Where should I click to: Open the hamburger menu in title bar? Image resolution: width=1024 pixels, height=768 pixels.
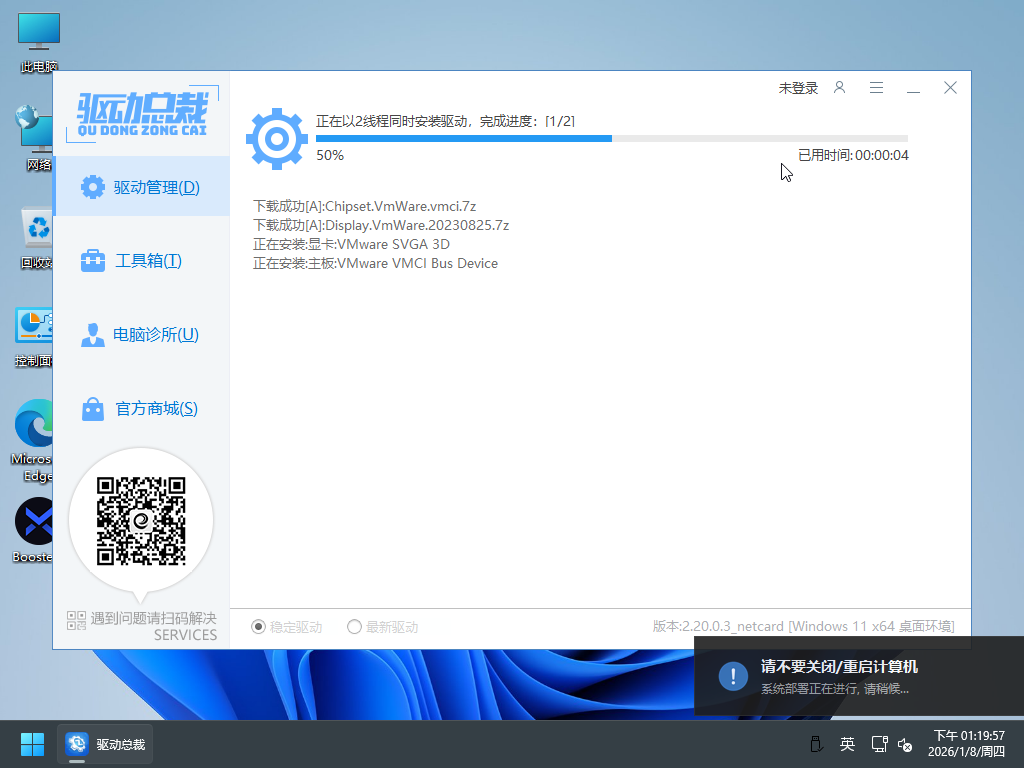[876, 88]
